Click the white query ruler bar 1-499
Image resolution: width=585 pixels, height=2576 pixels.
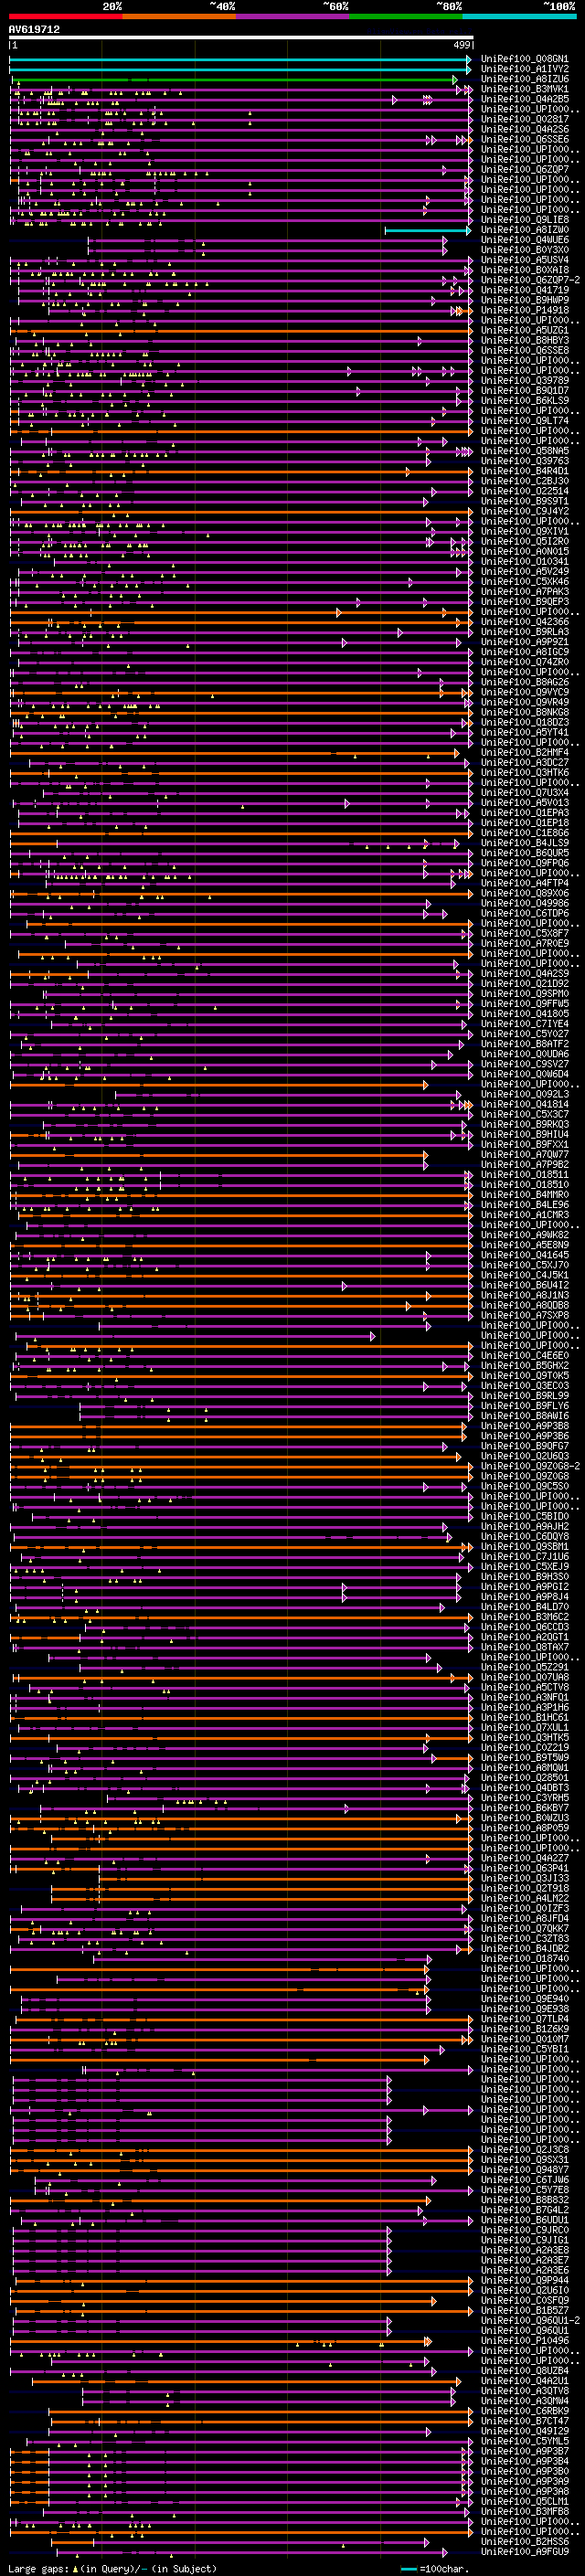[x=241, y=38]
